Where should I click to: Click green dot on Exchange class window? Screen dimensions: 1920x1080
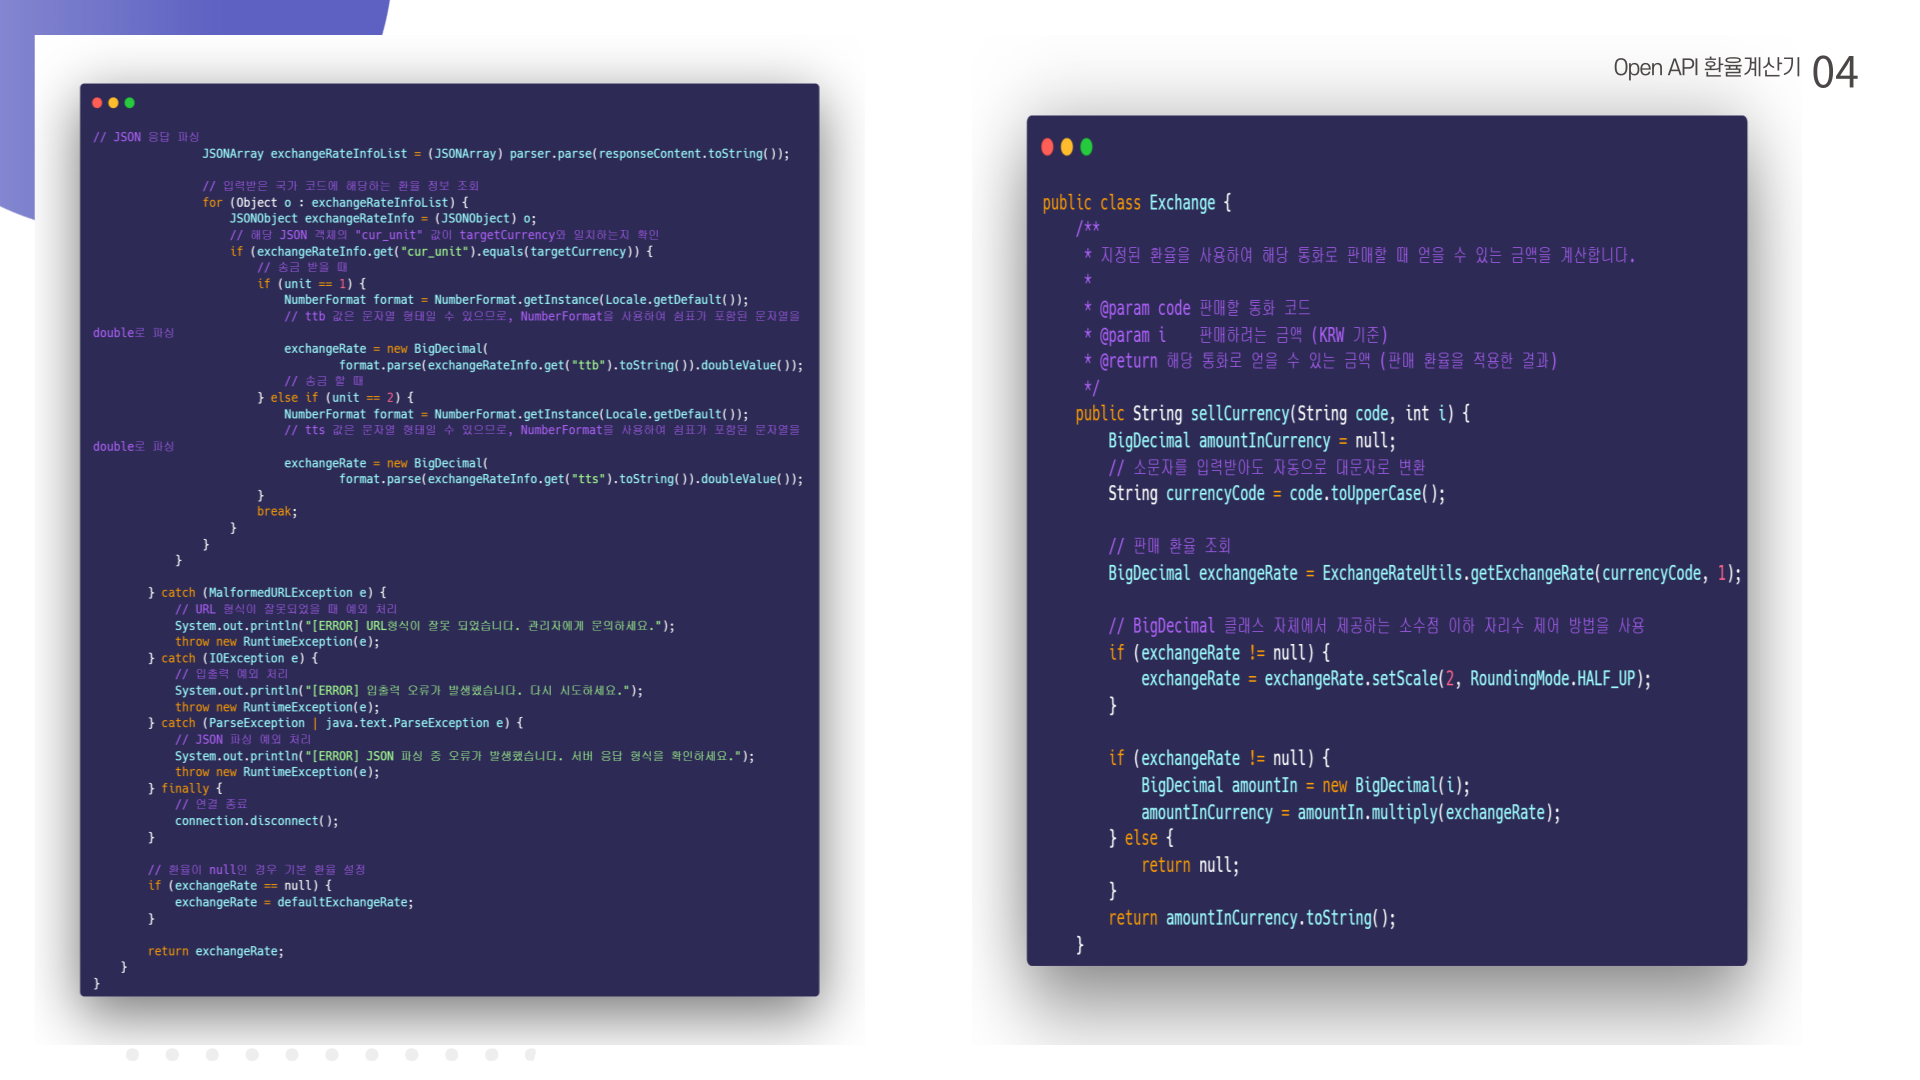point(1086,147)
